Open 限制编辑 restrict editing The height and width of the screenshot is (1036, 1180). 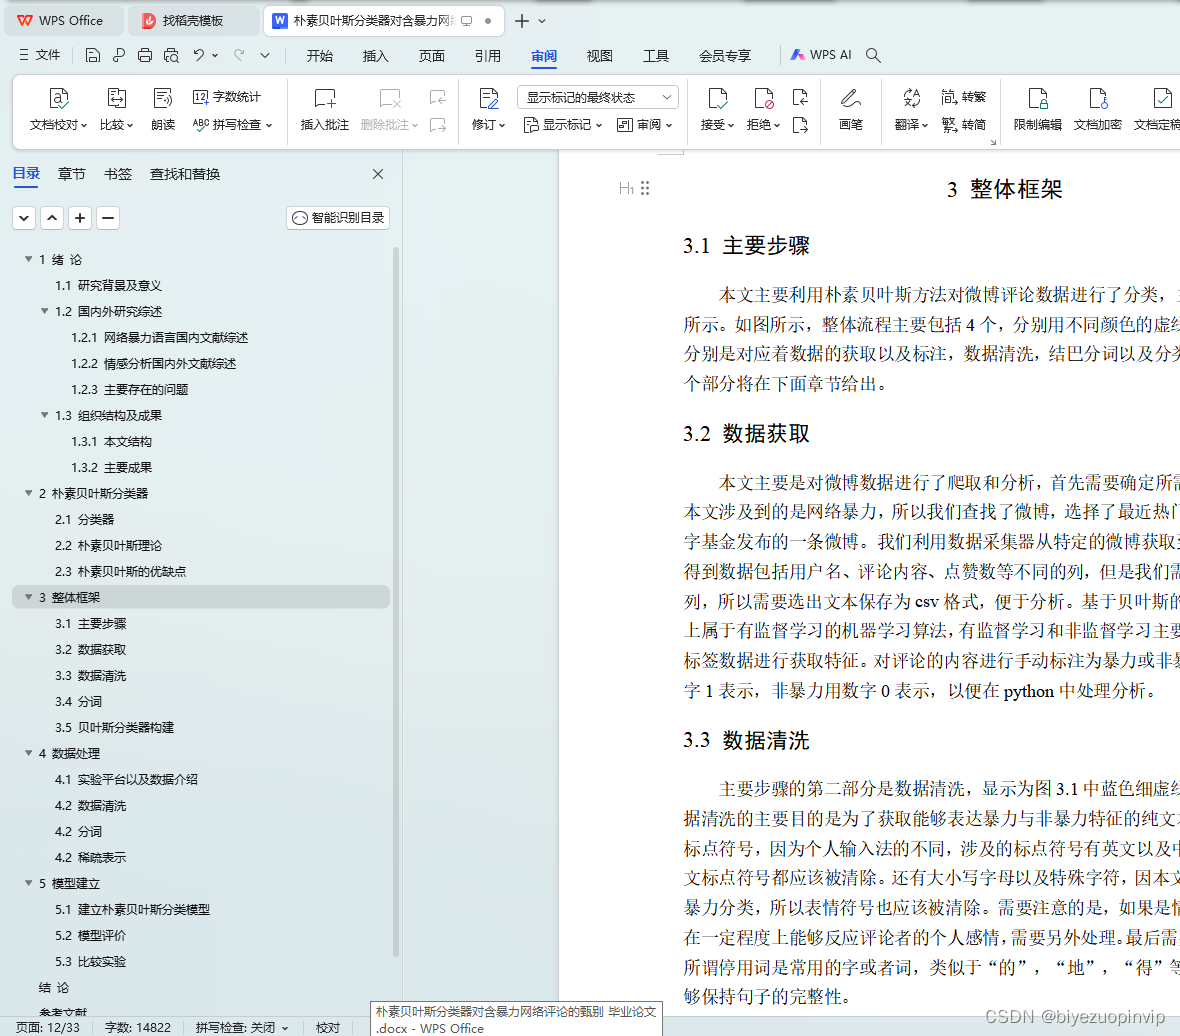point(1040,110)
